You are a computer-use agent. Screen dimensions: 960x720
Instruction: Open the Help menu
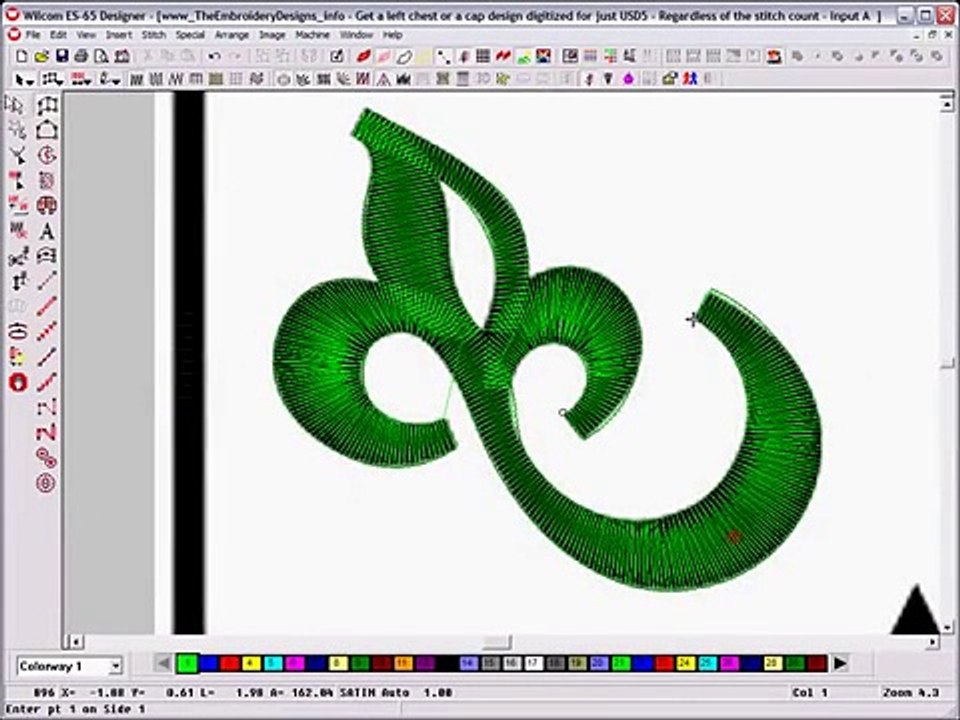pyautogui.click(x=392, y=35)
